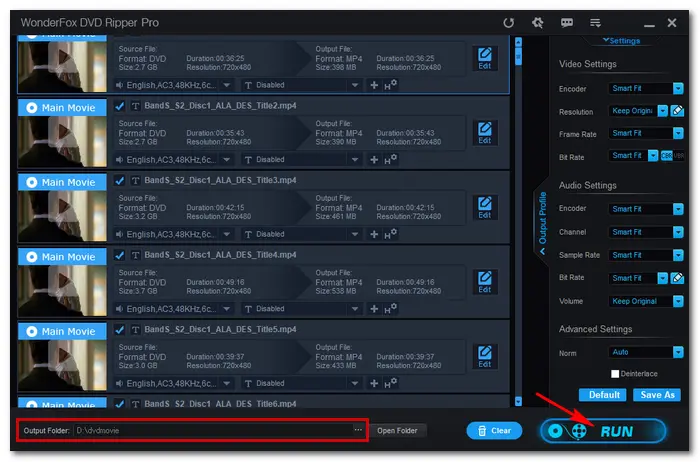Click the Default button
700x462 pixels.
604,395
